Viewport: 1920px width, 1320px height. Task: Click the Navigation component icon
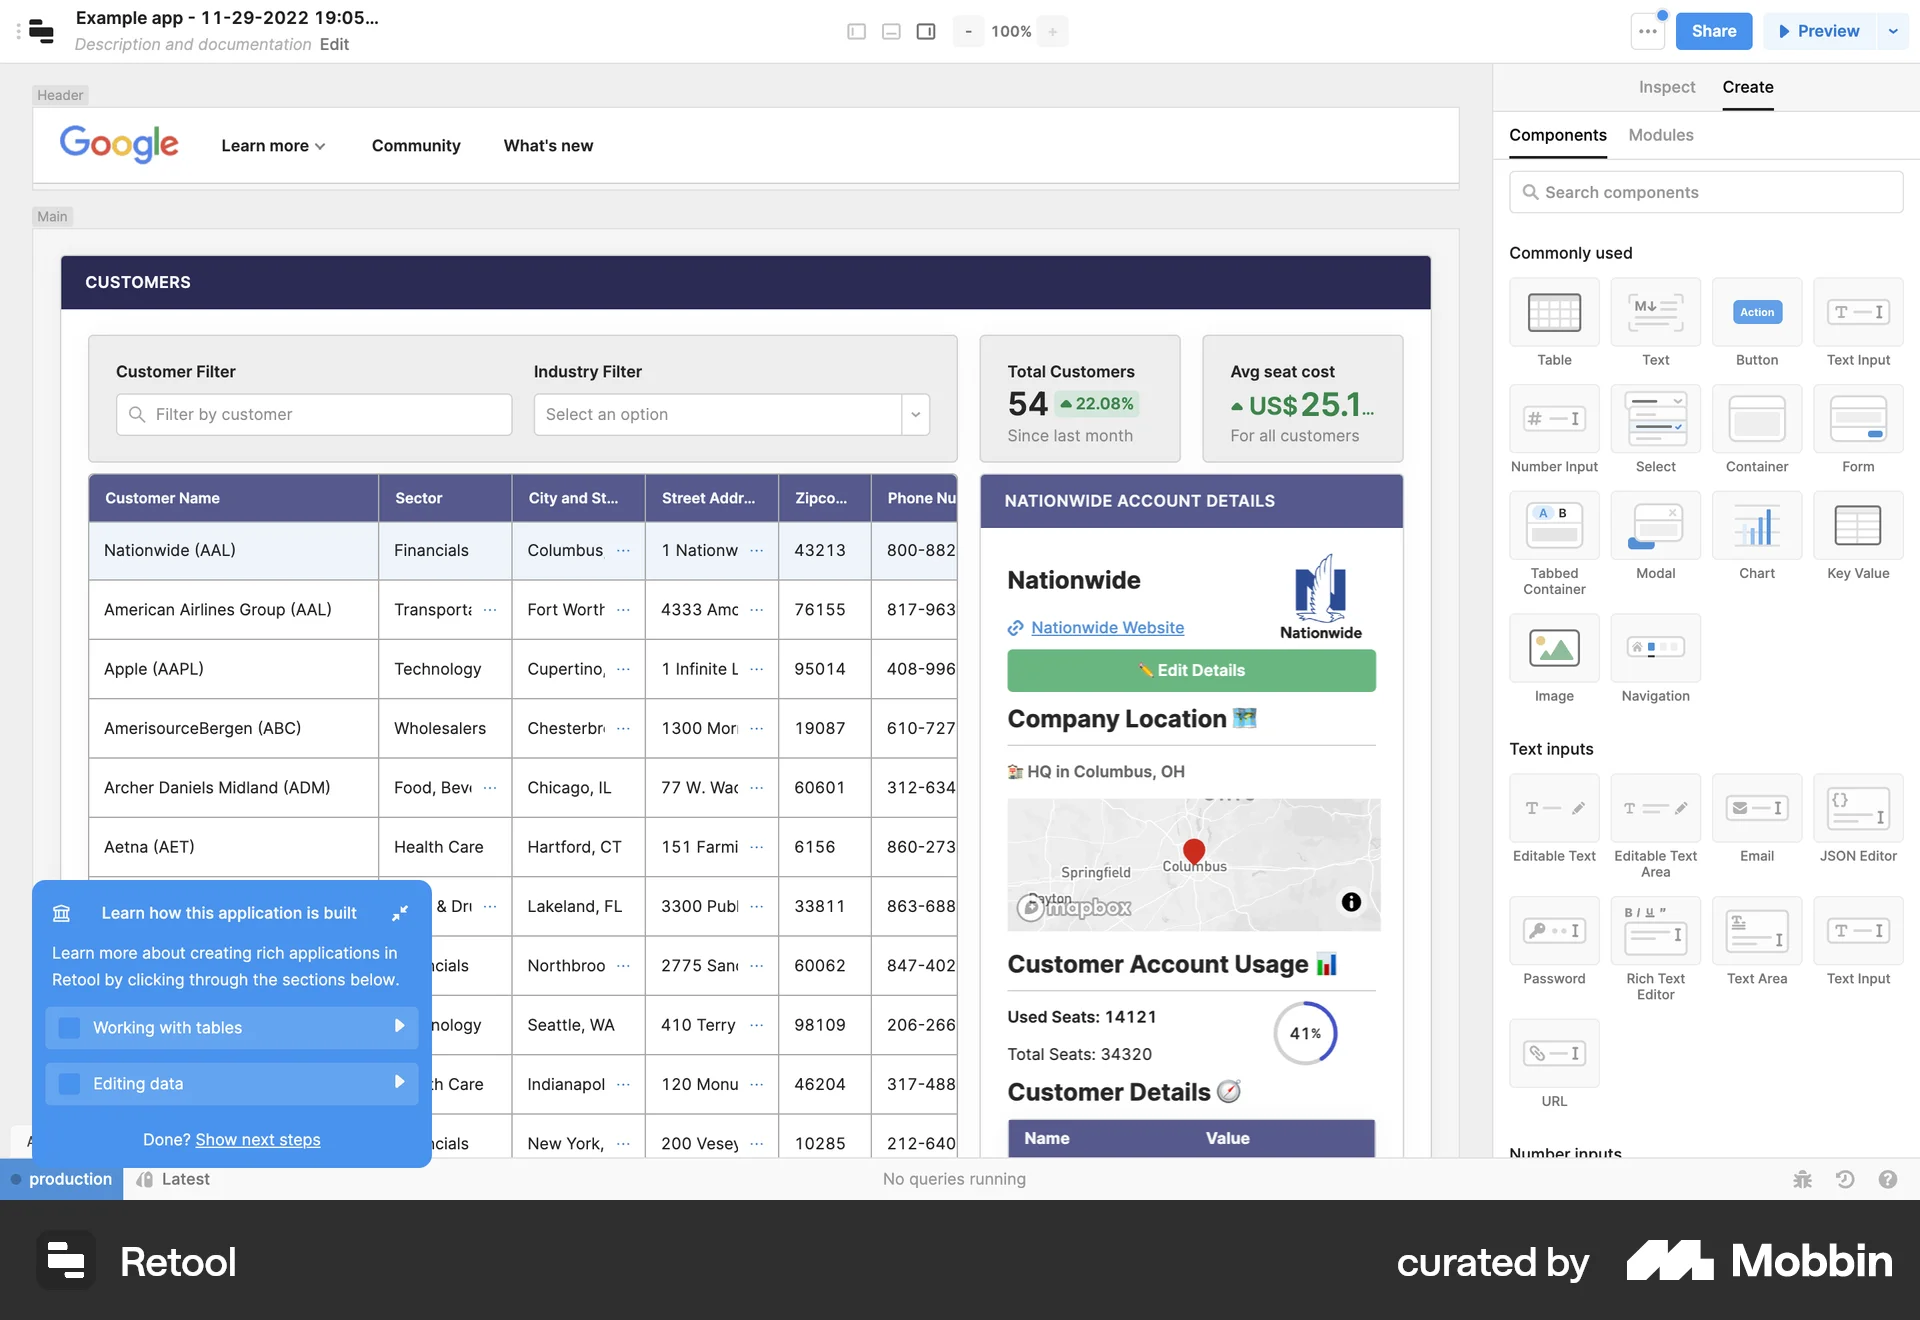point(1655,647)
